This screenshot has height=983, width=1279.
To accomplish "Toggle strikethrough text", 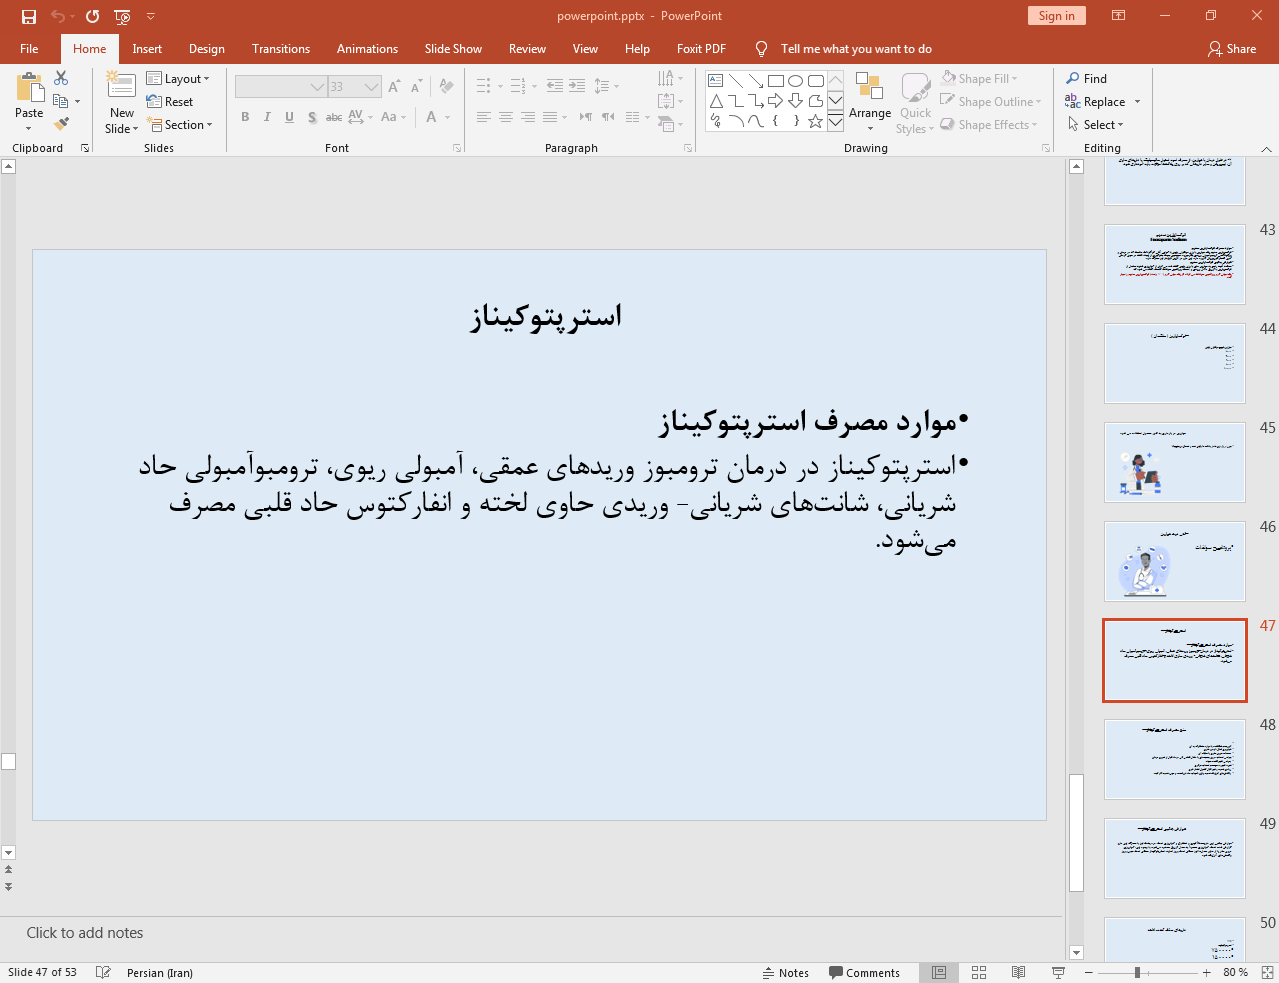I will (334, 117).
